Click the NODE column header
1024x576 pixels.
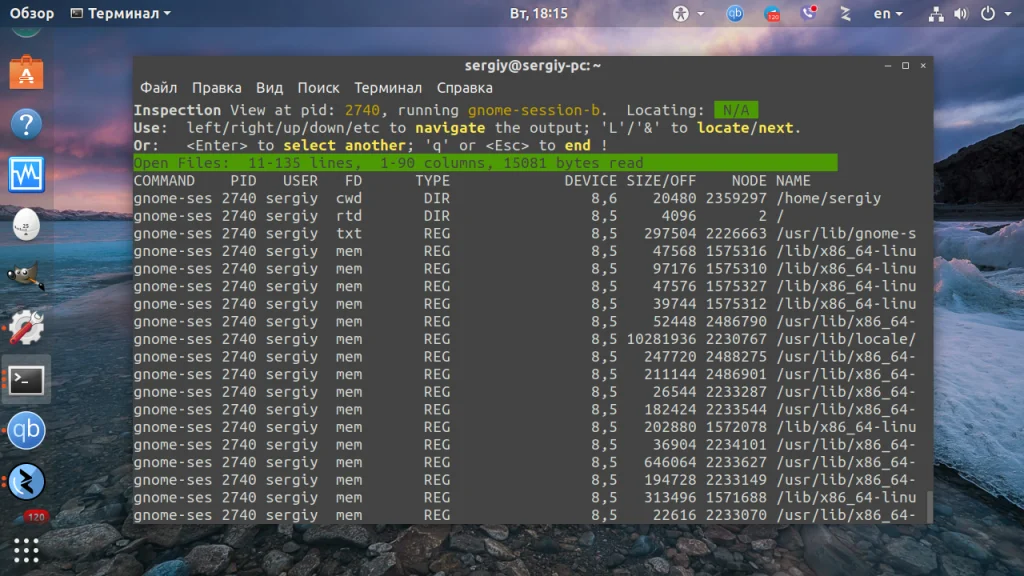[749, 180]
